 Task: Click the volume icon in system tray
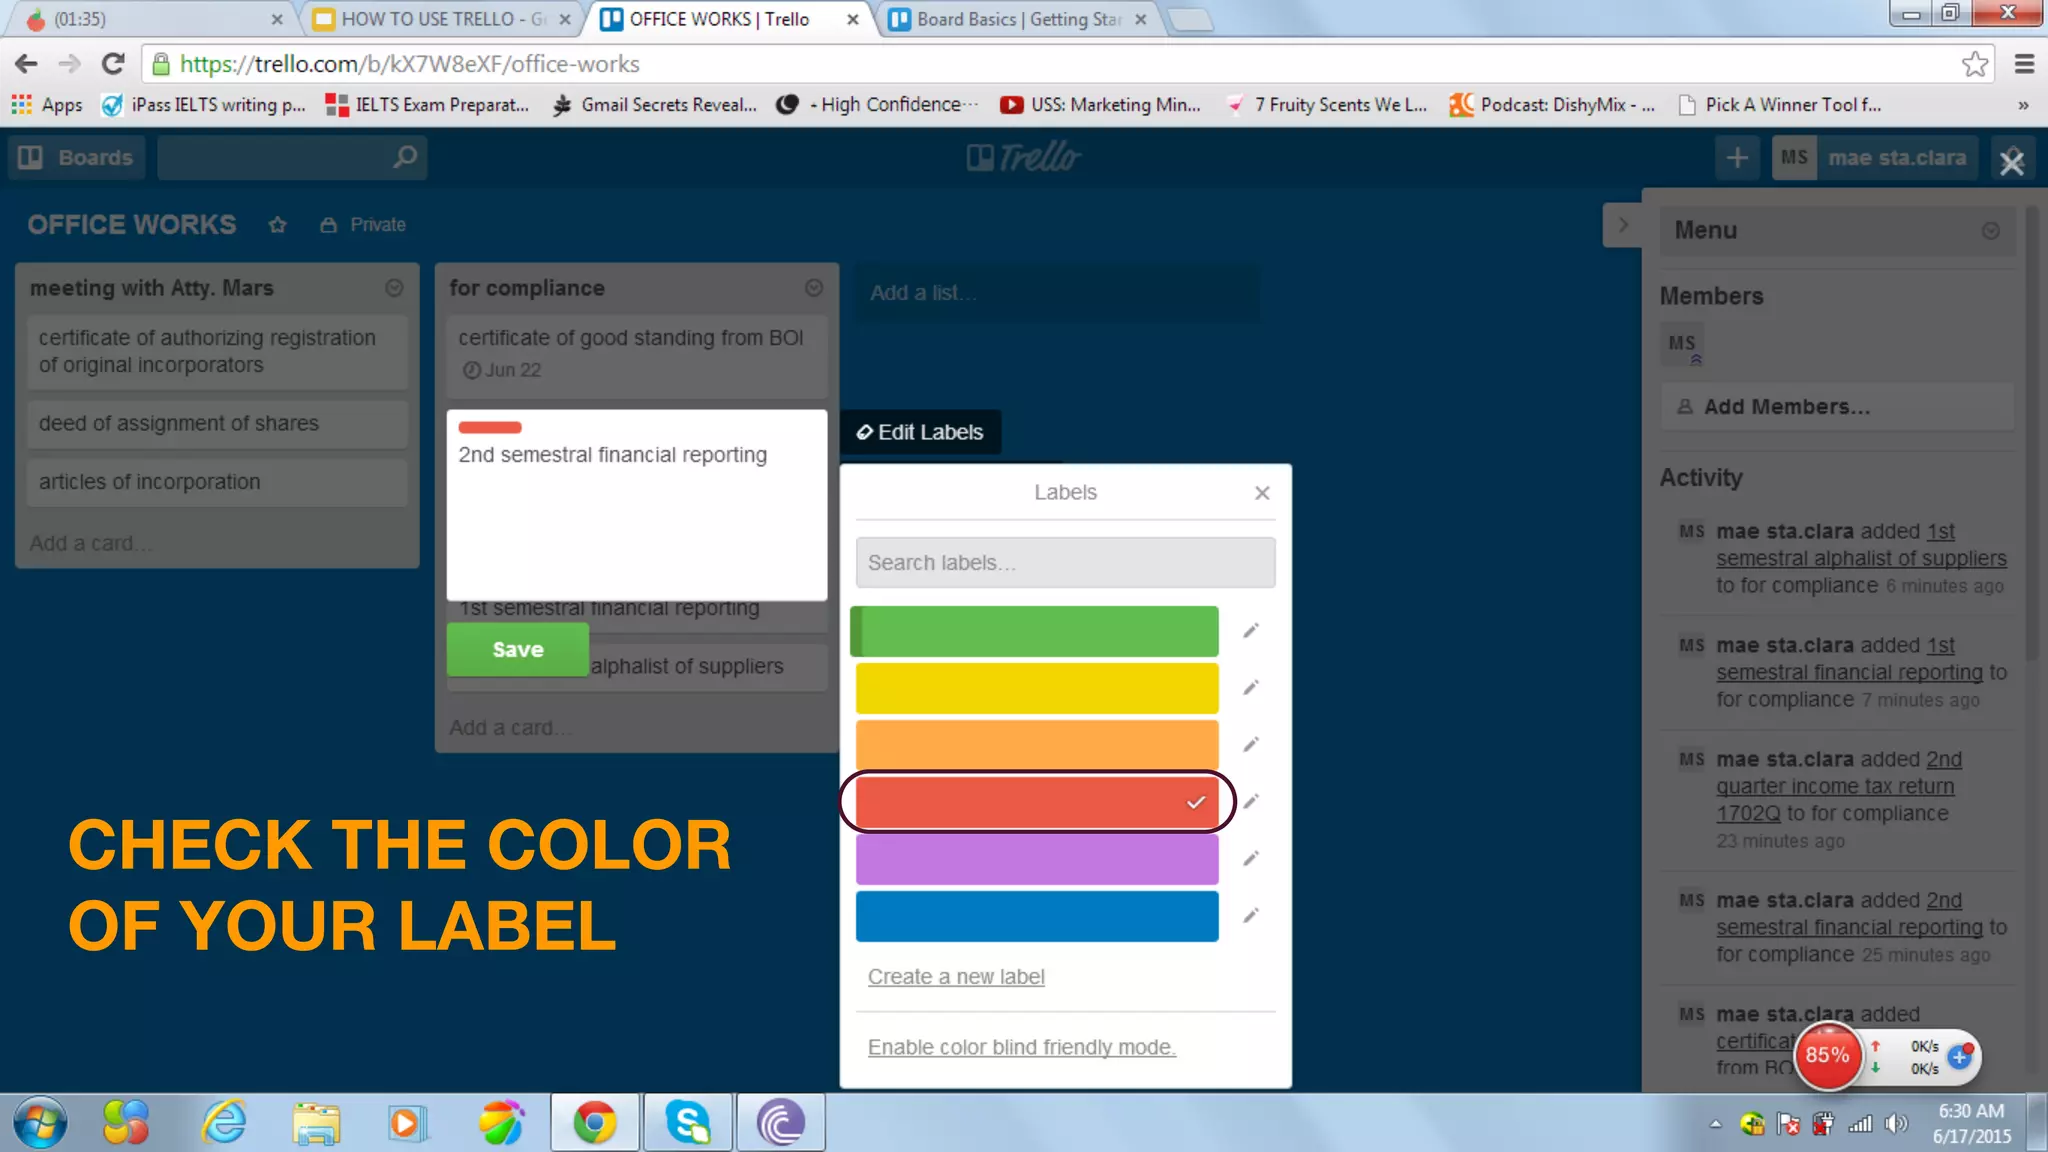click(1895, 1124)
